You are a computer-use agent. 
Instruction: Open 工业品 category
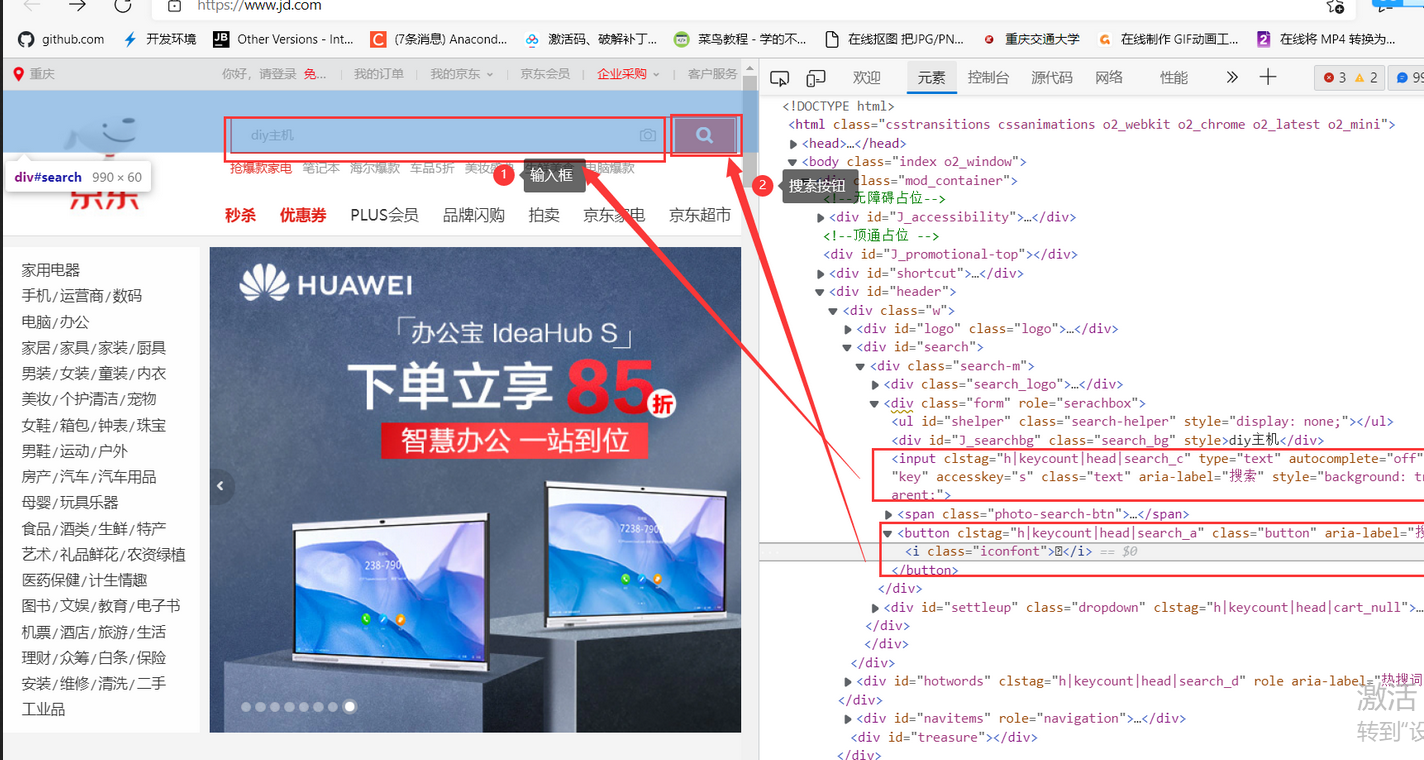coord(43,709)
